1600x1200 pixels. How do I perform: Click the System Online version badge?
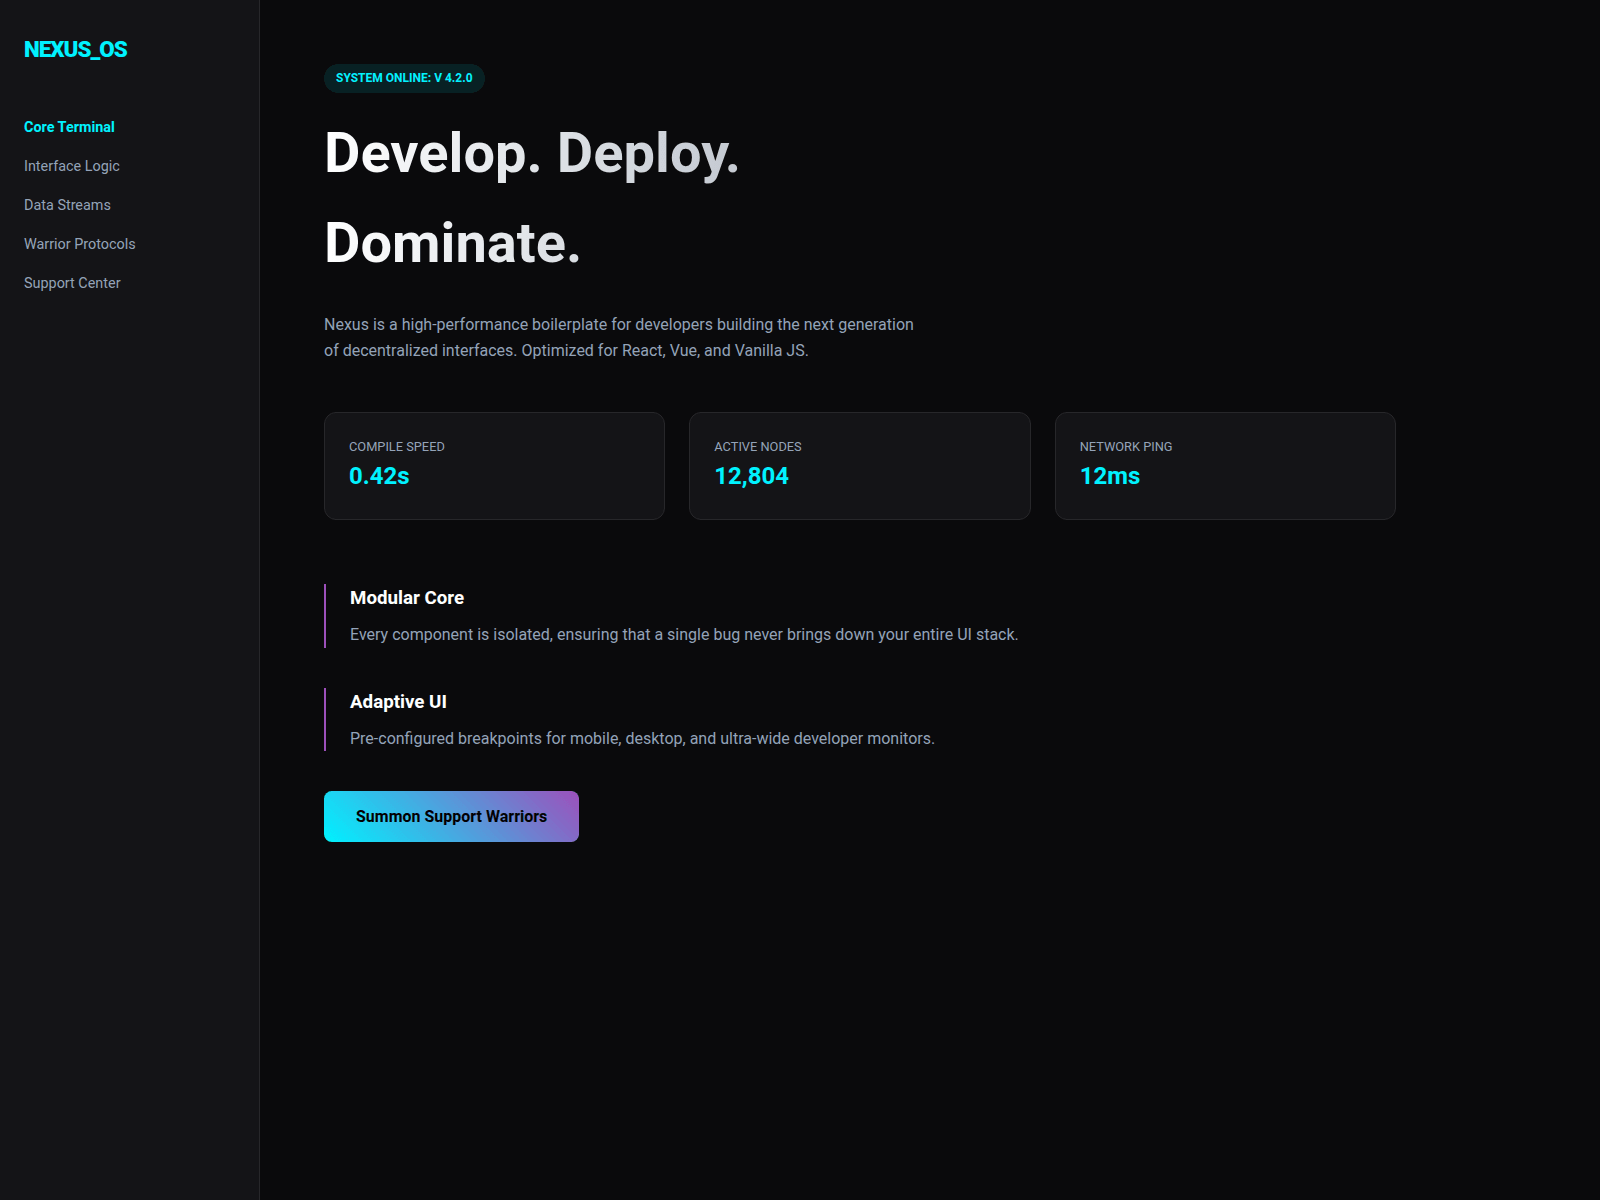pyautogui.click(x=404, y=78)
